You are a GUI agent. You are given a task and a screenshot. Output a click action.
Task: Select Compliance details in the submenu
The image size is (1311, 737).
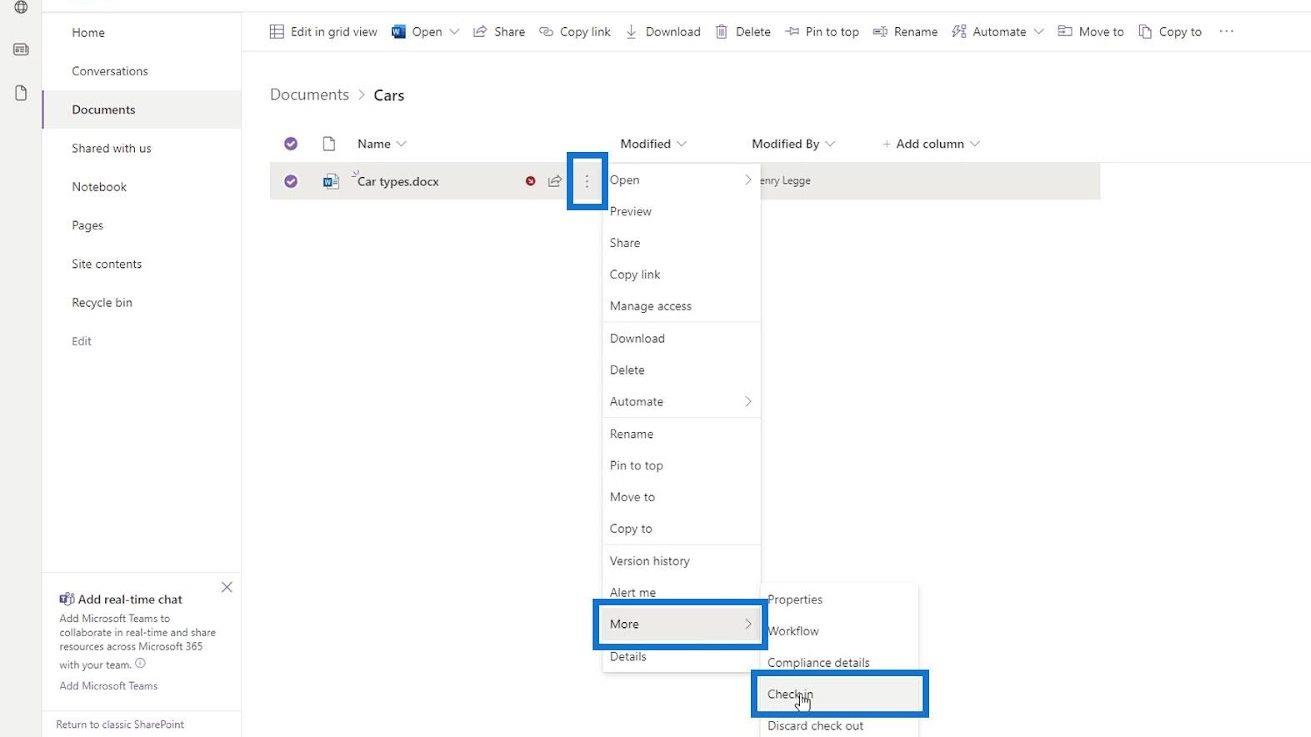coord(839,663)
